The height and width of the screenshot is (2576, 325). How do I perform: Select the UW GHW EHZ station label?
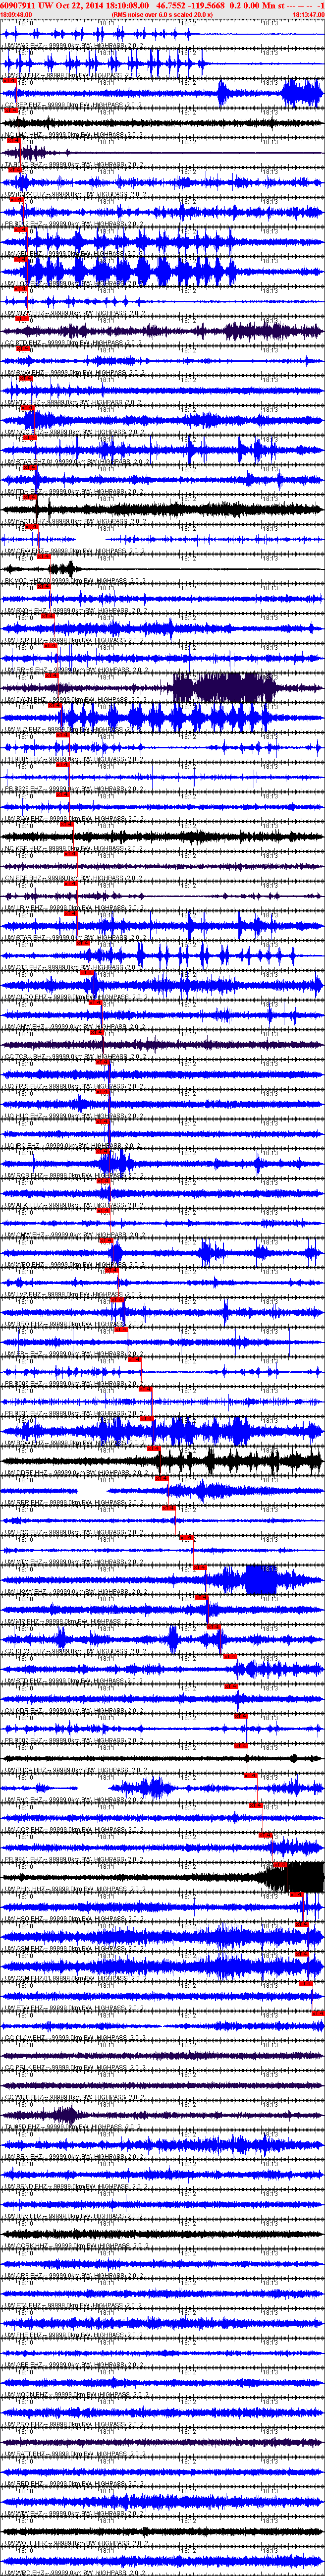(74, 1027)
